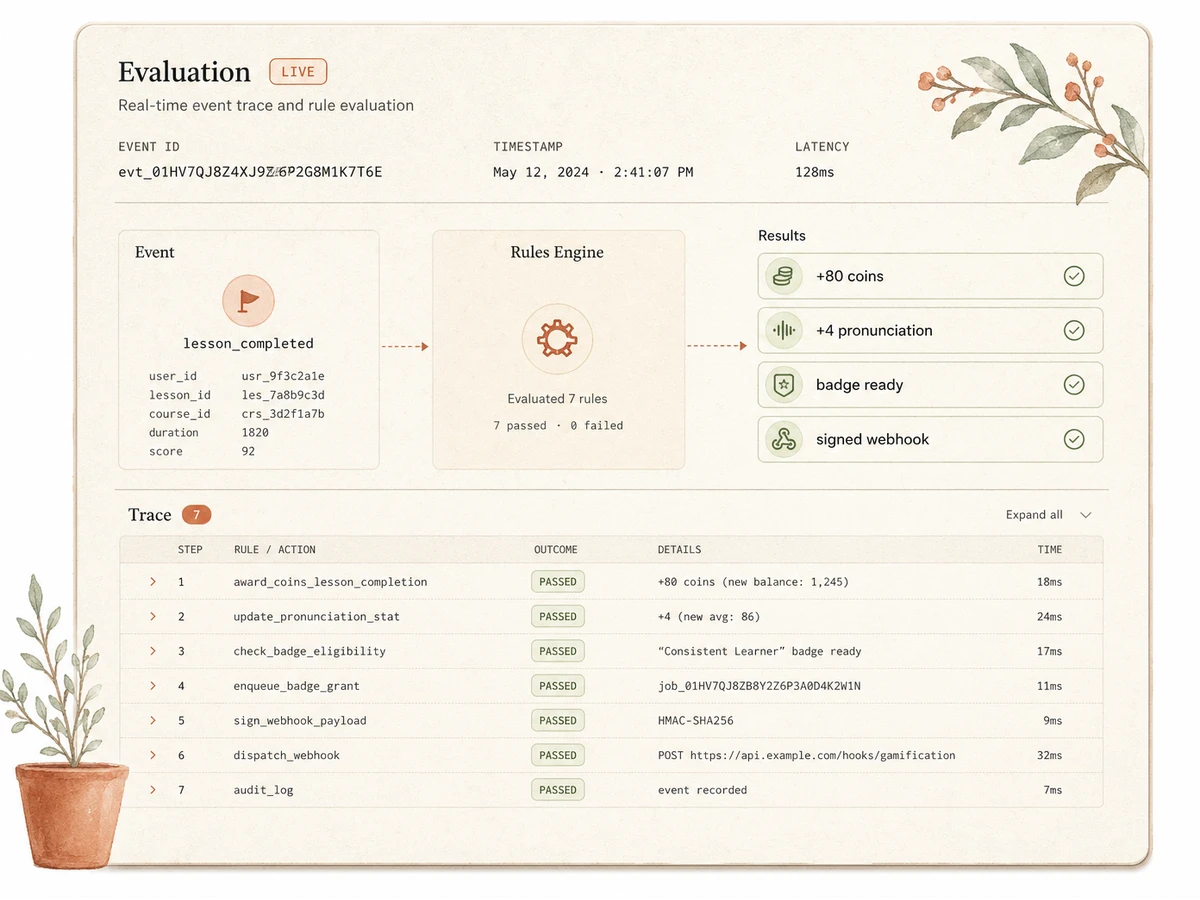Click the les_7a8b9c3d lesson_id value
Viewport: 1200px width, 900px height.
coord(283,395)
